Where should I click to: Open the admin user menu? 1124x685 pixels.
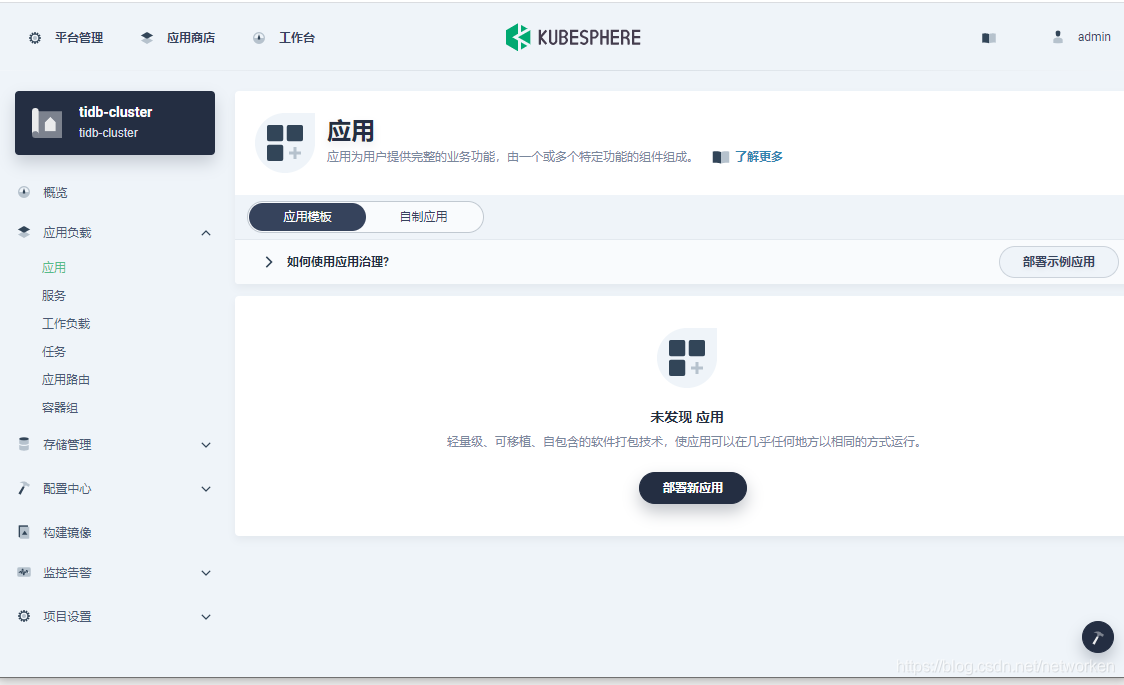pos(1081,36)
